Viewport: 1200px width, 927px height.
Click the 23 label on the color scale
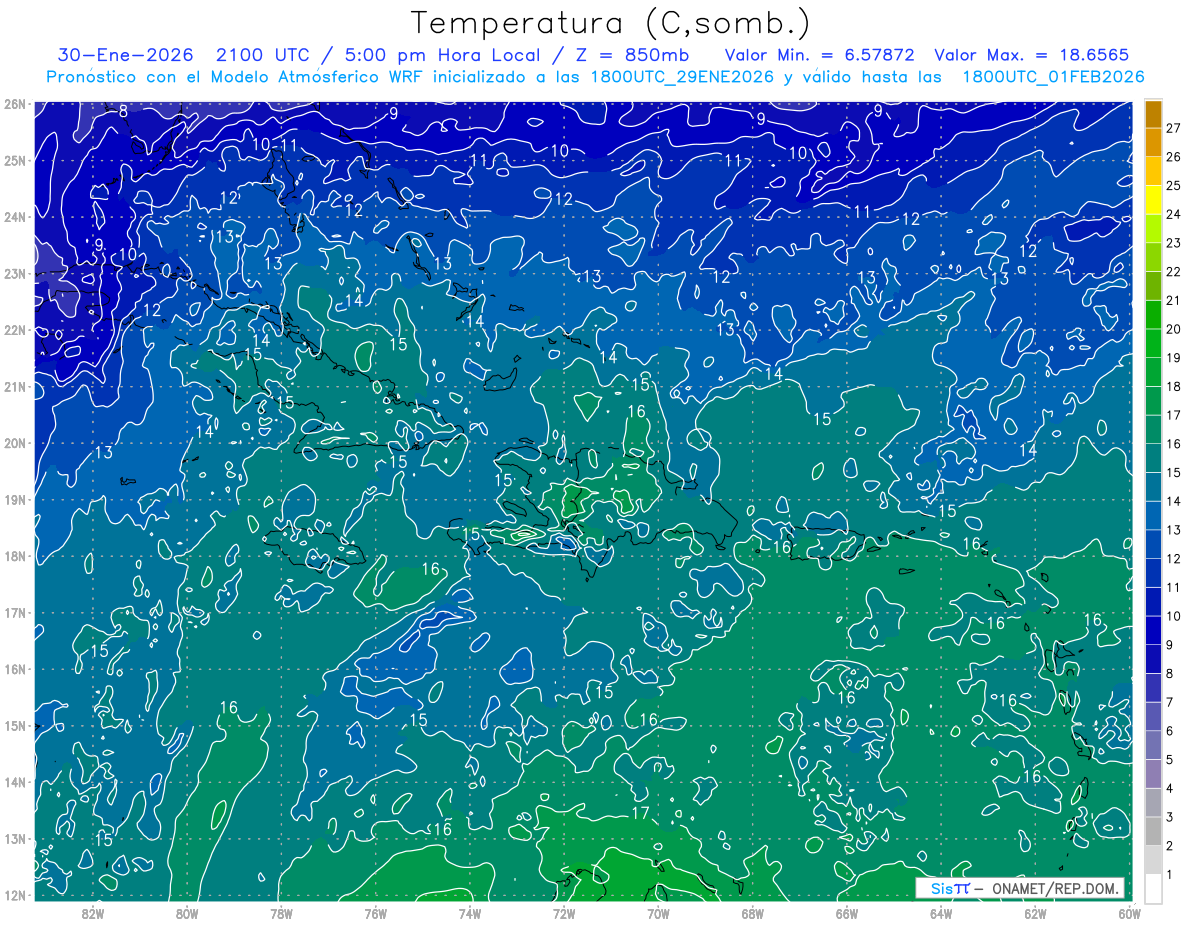(1173, 243)
